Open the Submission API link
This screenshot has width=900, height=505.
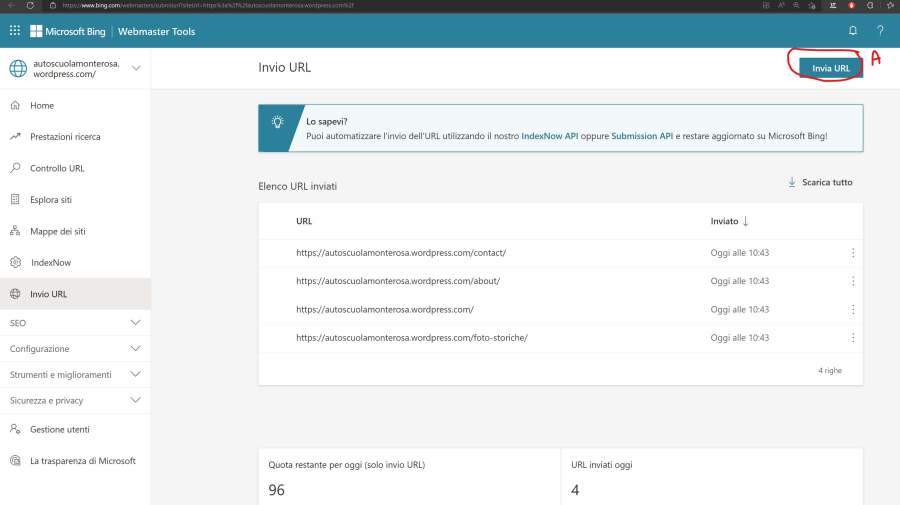[641, 135]
